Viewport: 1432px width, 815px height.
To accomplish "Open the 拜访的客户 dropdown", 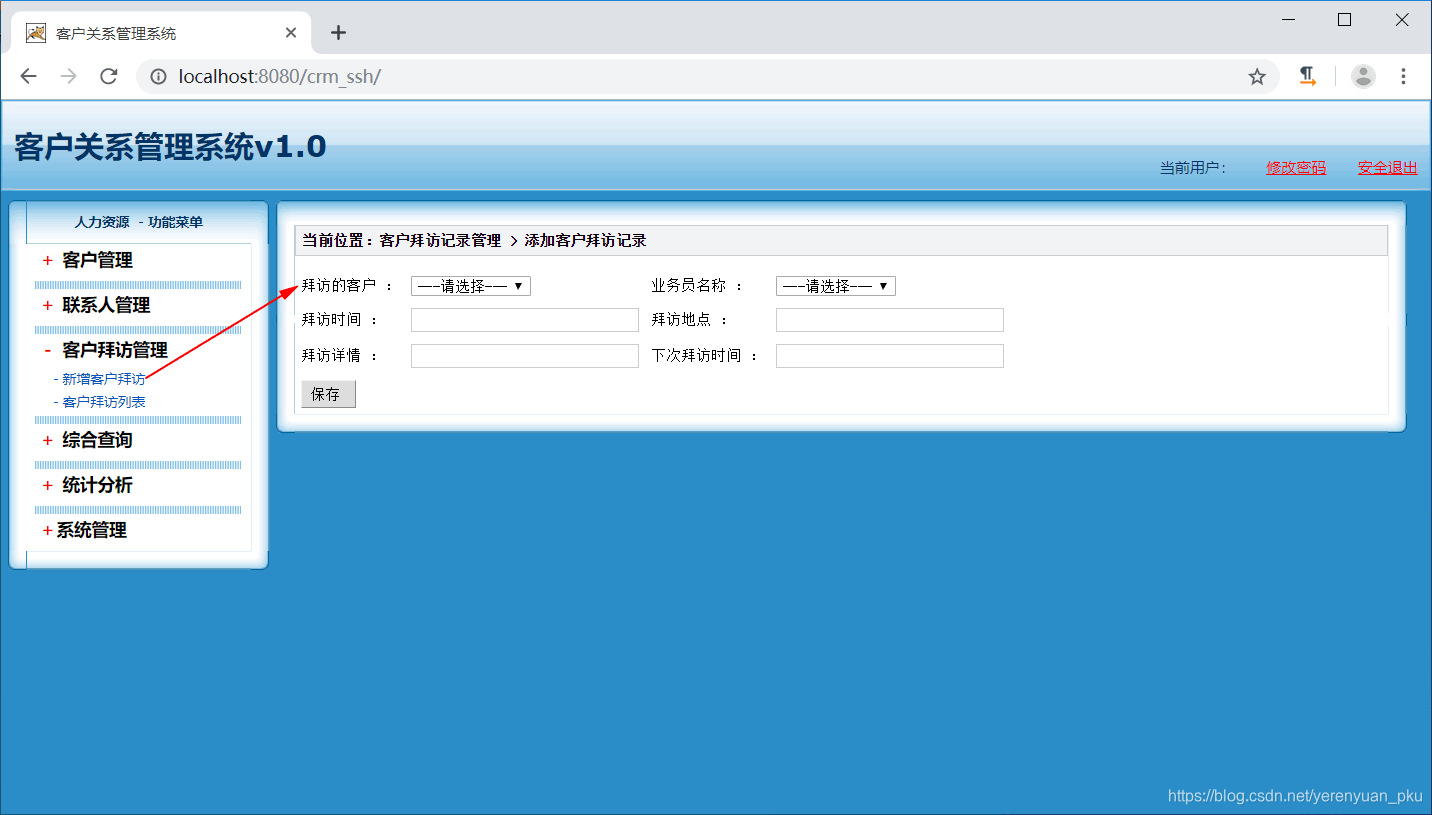I will point(471,286).
